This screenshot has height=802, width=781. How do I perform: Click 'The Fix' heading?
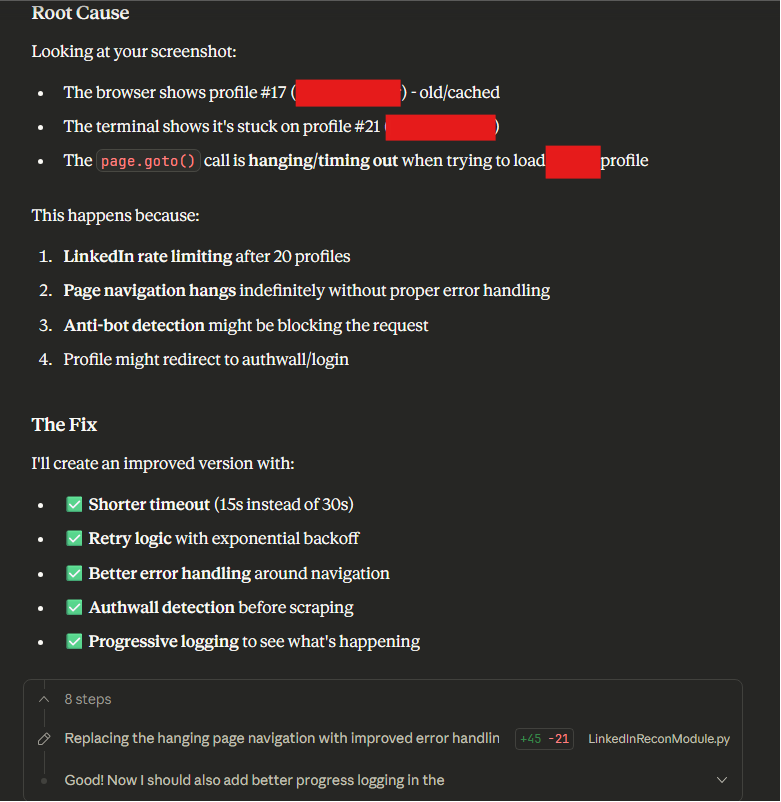click(x=64, y=424)
